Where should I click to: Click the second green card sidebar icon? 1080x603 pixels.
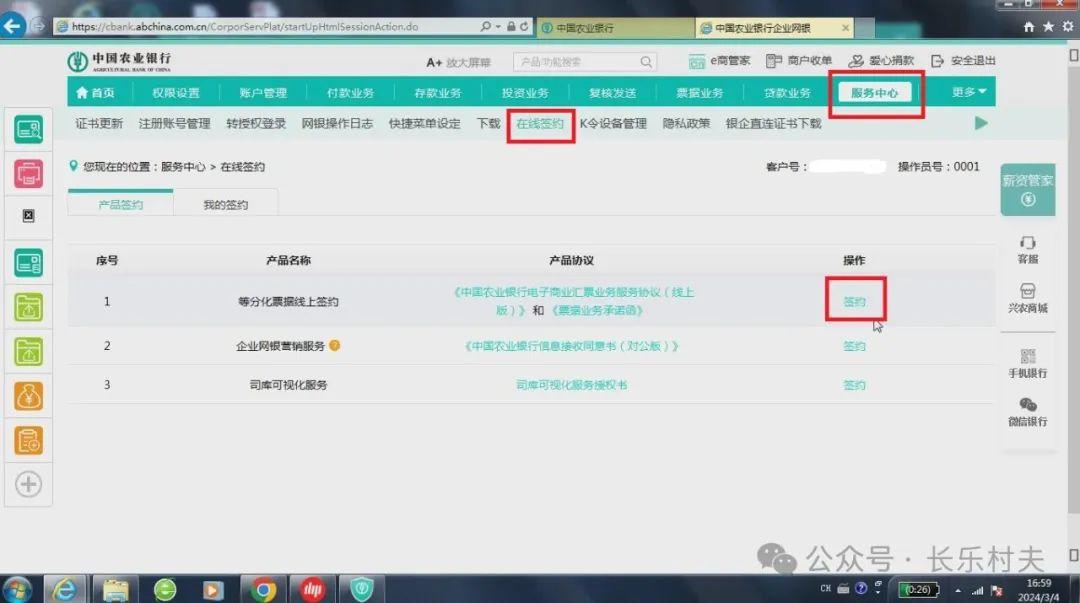28,263
